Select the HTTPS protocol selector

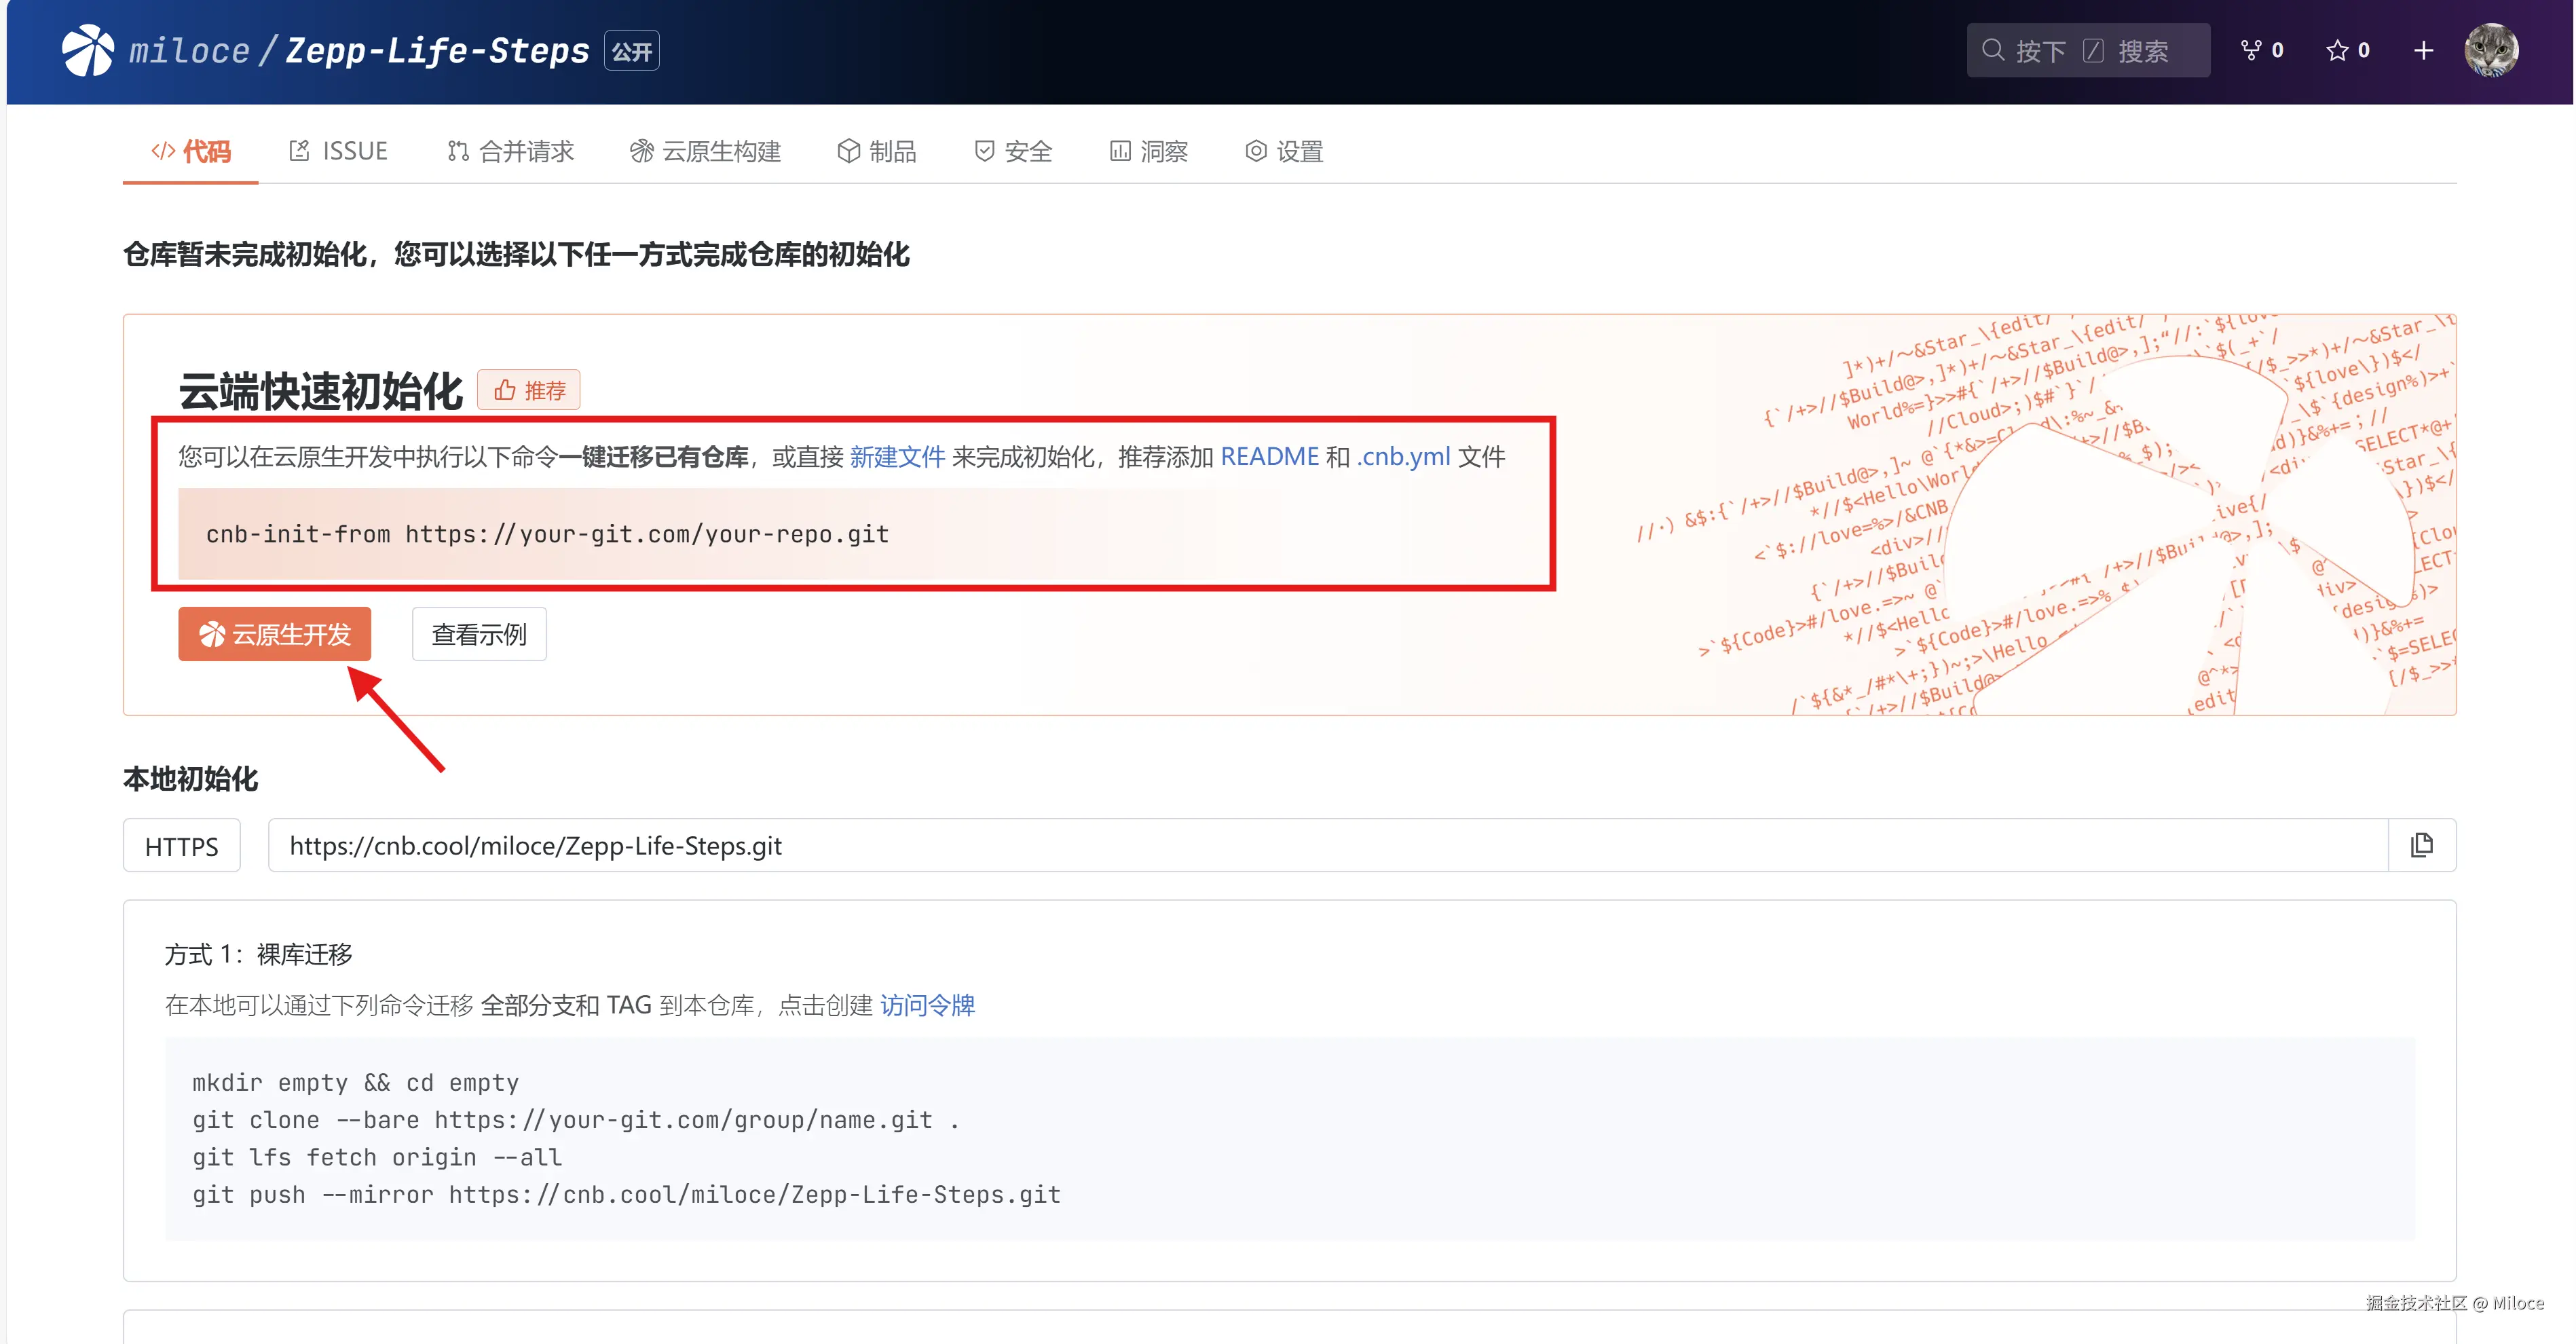[181, 845]
